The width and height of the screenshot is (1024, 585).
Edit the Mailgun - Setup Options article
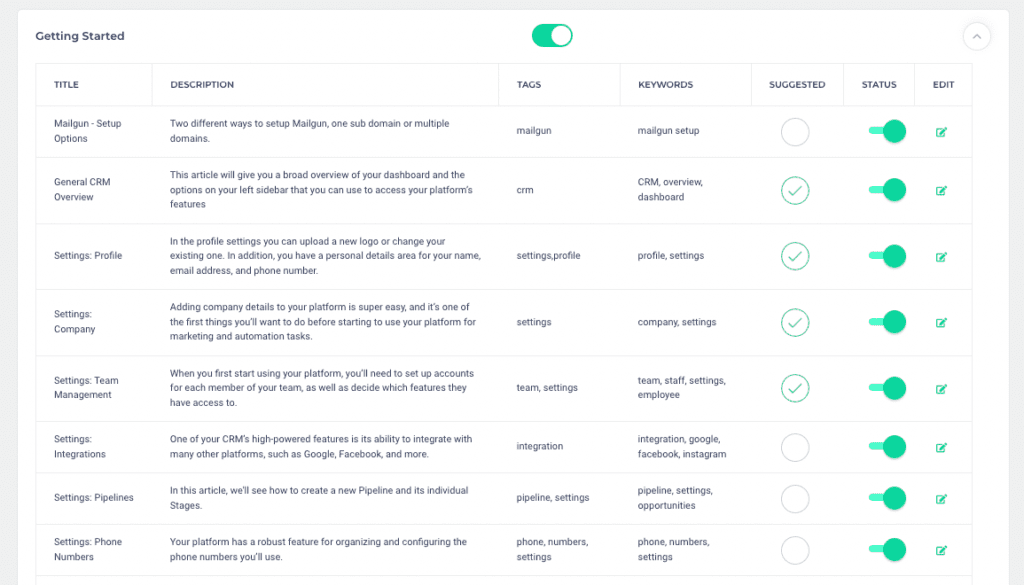(941, 131)
